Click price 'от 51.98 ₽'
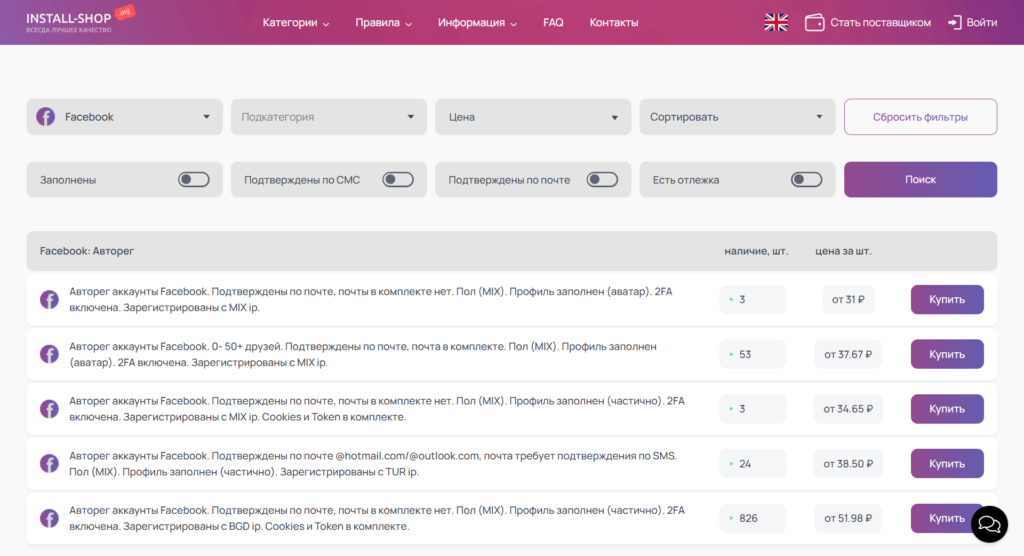The height and width of the screenshot is (556, 1024). pyautogui.click(x=848, y=518)
